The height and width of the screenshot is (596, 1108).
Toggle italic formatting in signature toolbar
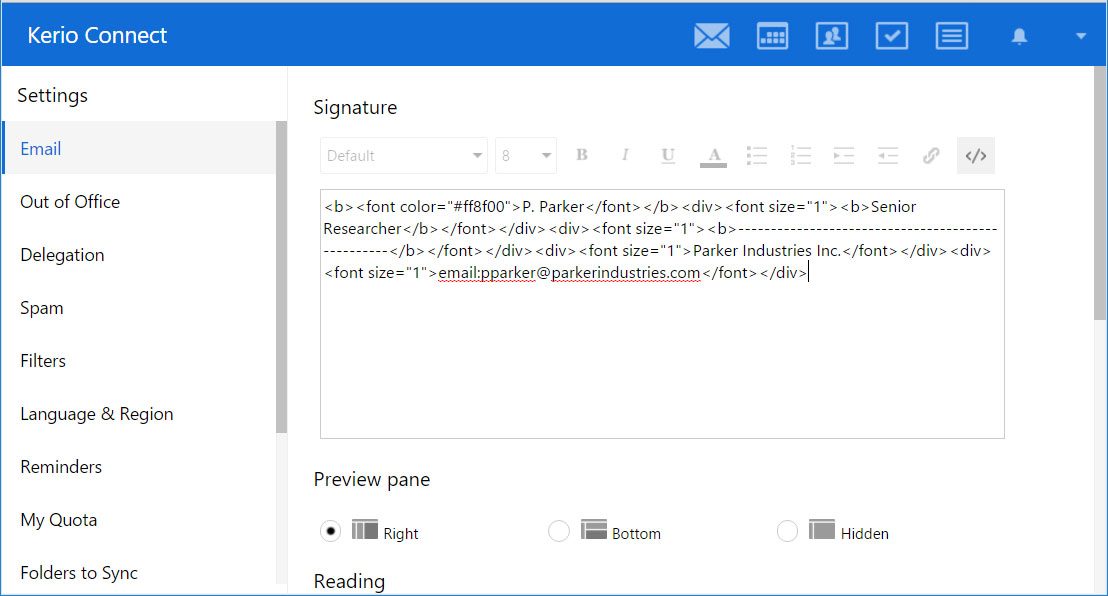625,155
